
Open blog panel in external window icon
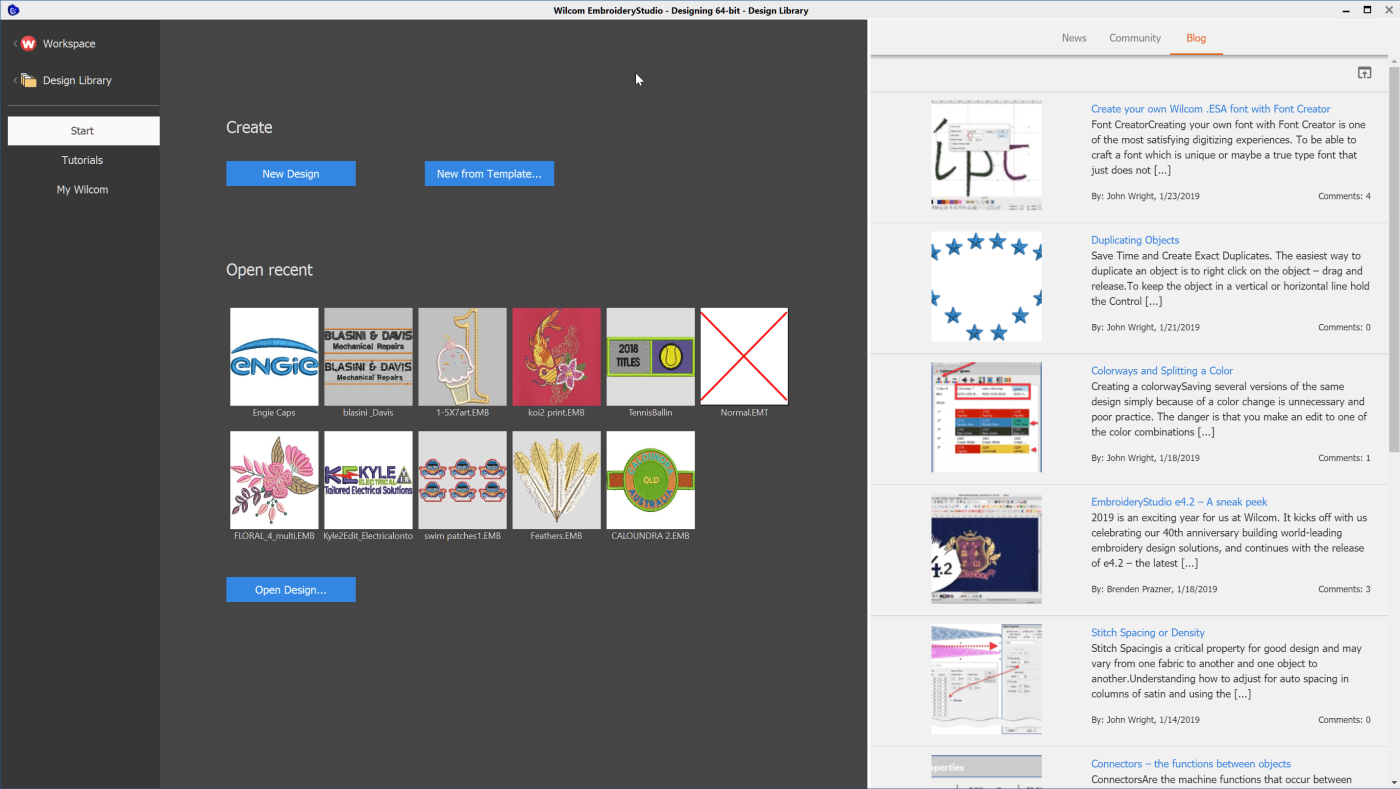pyautogui.click(x=1364, y=73)
